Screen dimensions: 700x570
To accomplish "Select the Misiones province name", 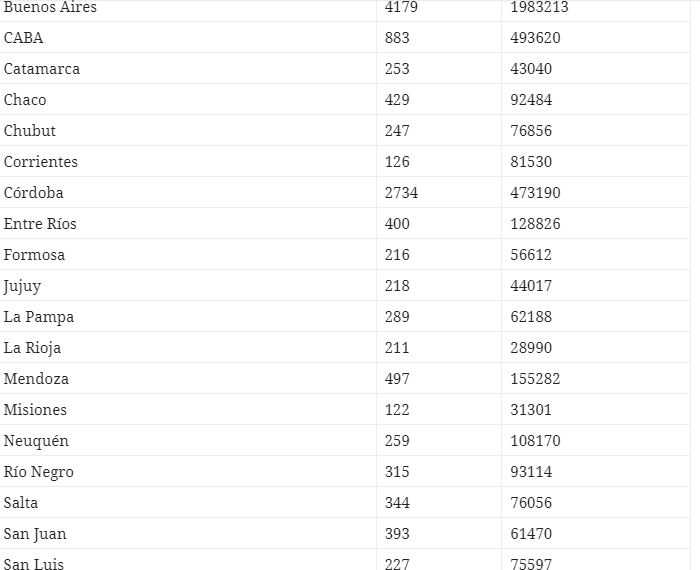I will point(35,410).
